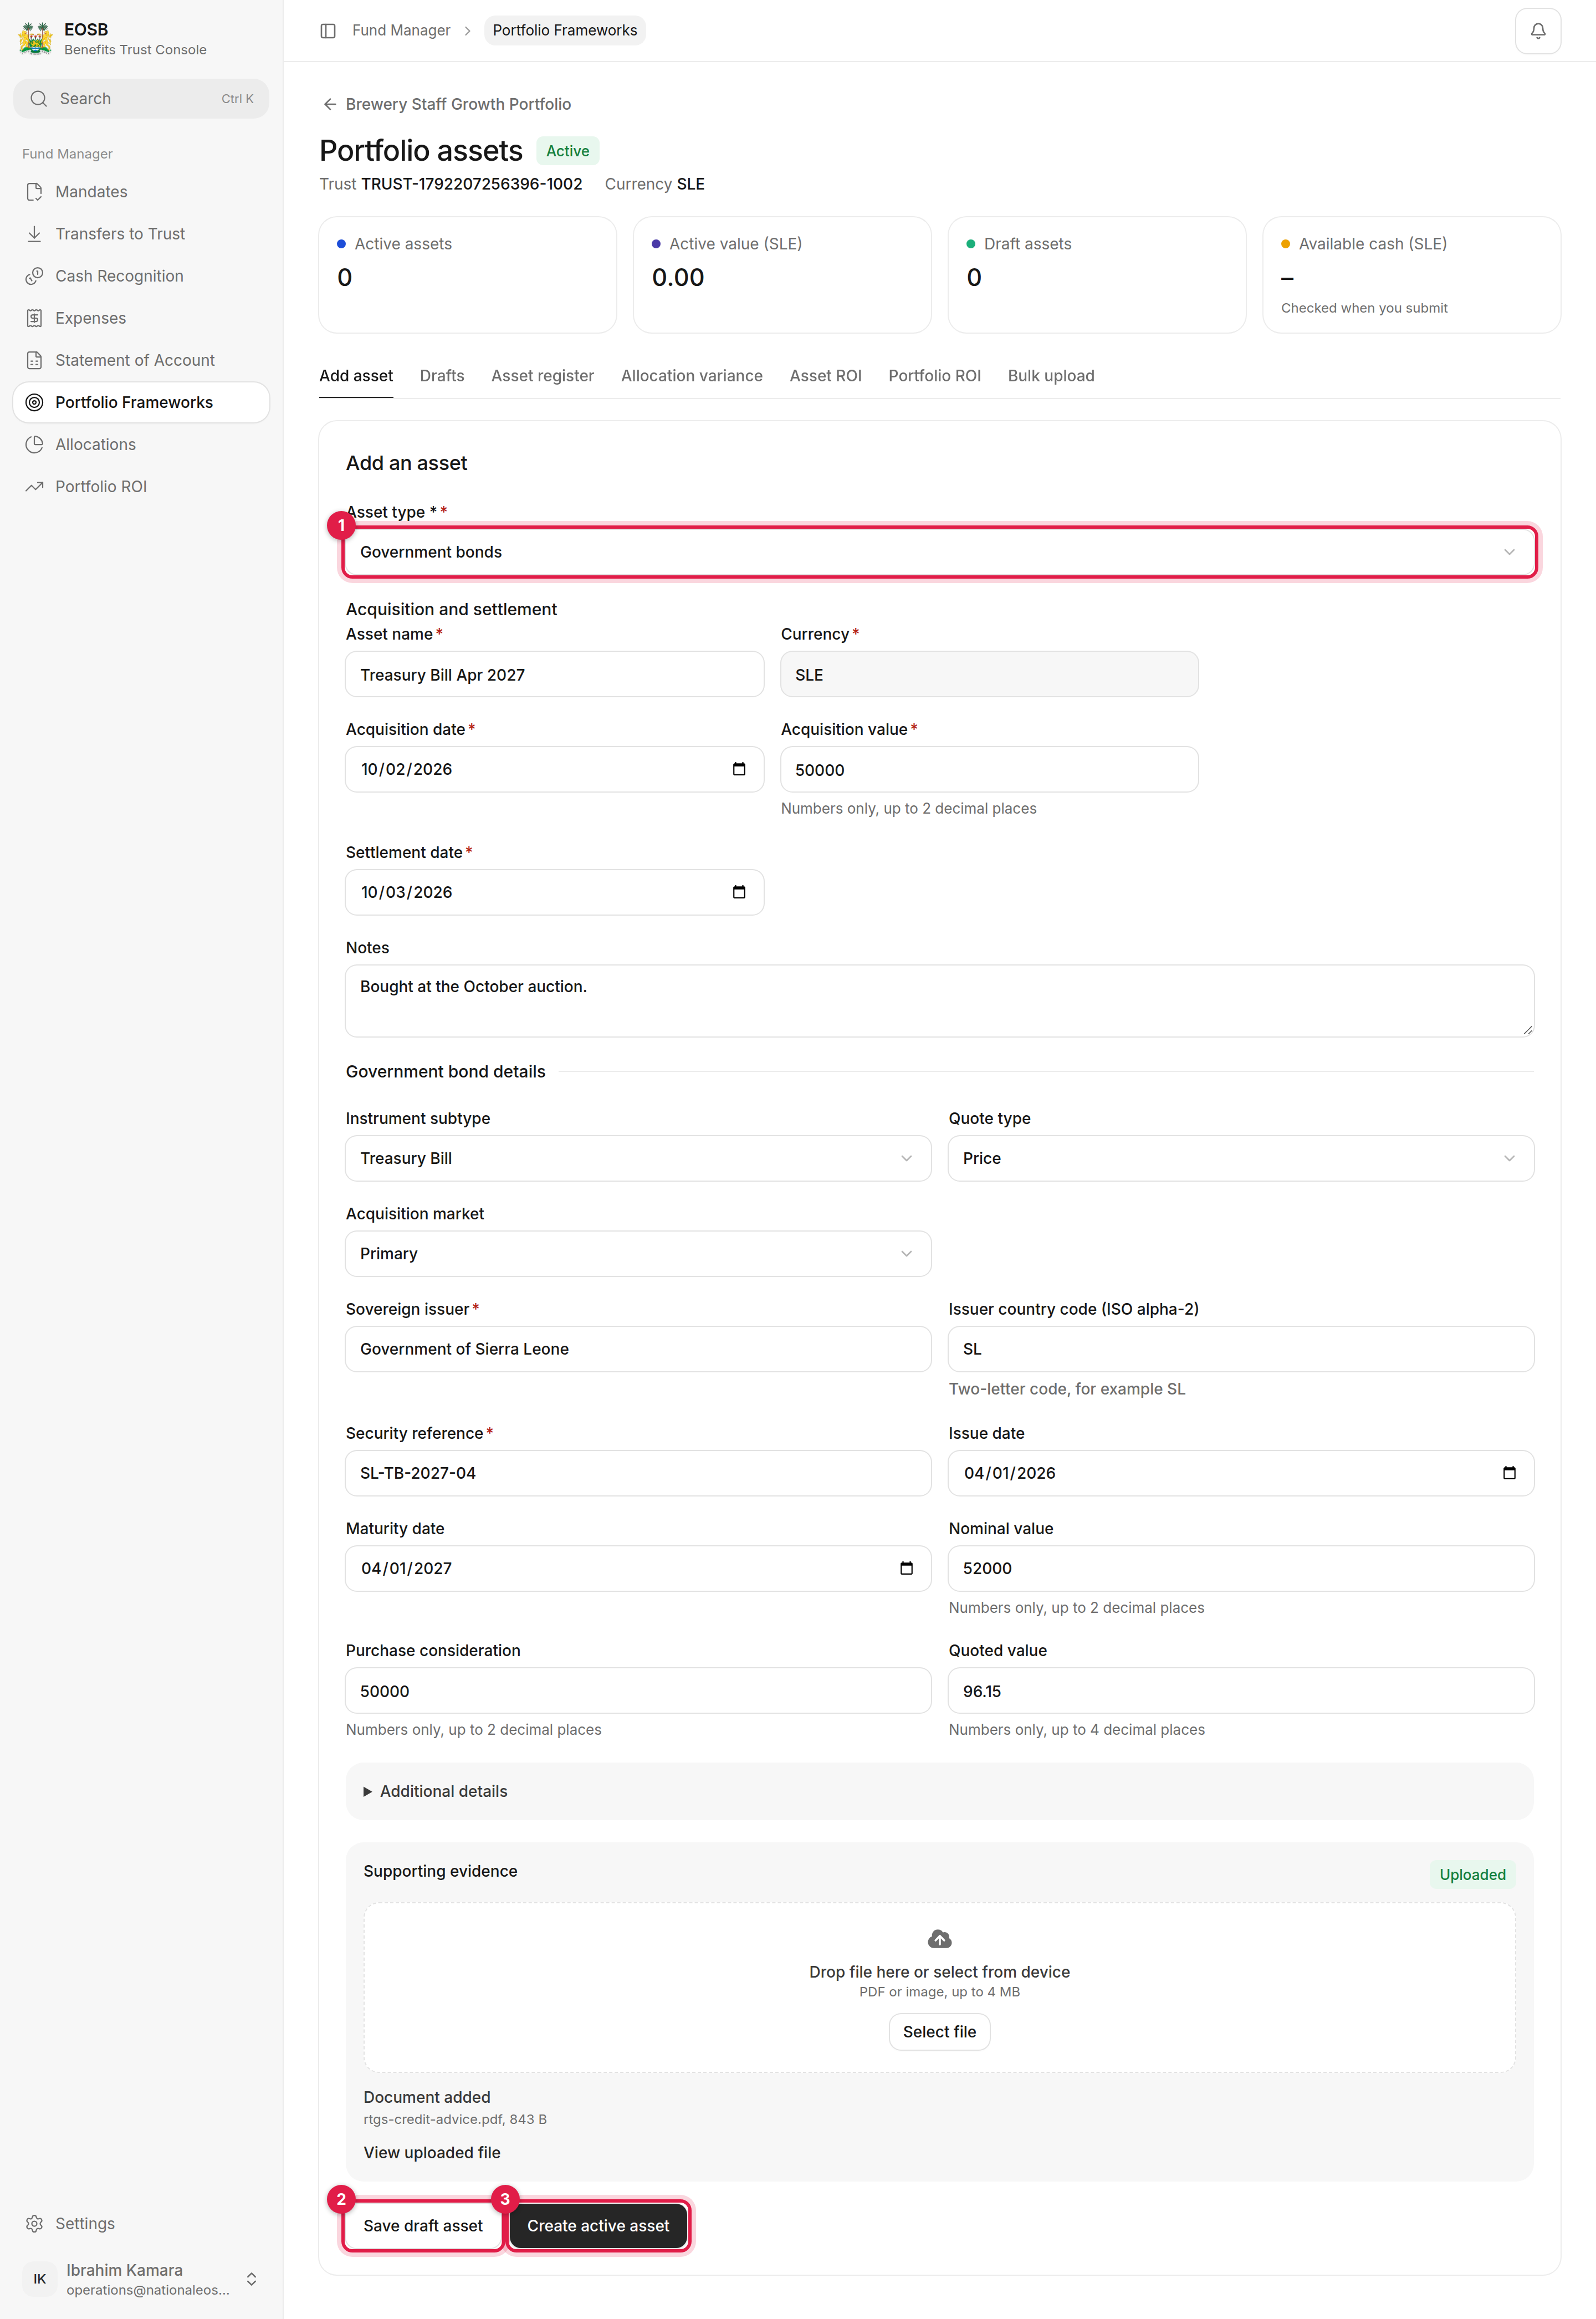Toggle the sidebar panel icon
This screenshot has height=2319, width=1596.
pyautogui.click(x=327, y=30)
